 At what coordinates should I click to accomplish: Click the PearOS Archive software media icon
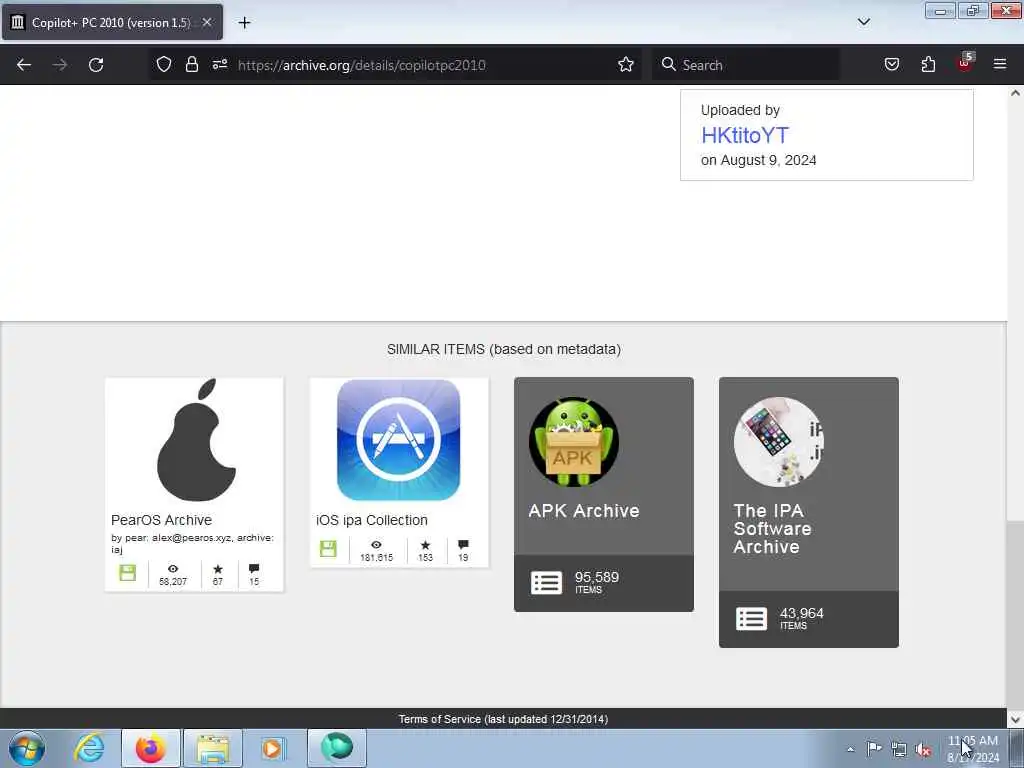click(x=127, y=573)
